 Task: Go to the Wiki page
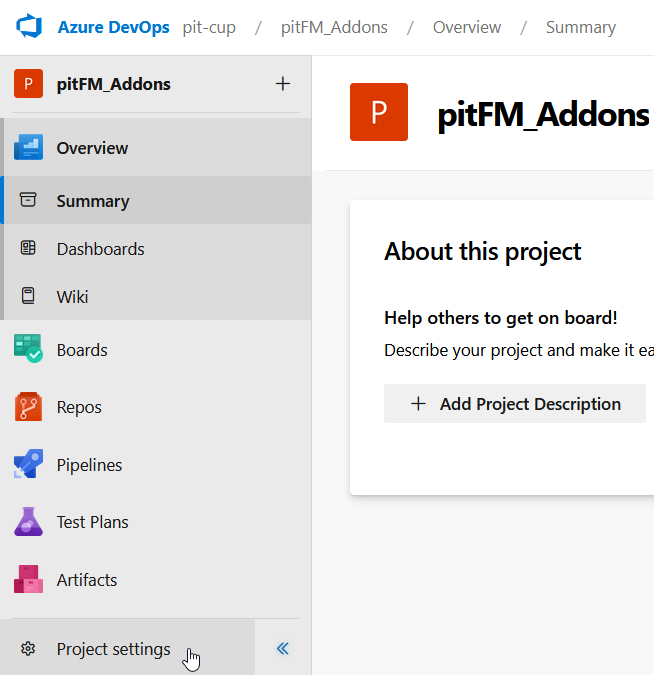click(72, 297)
